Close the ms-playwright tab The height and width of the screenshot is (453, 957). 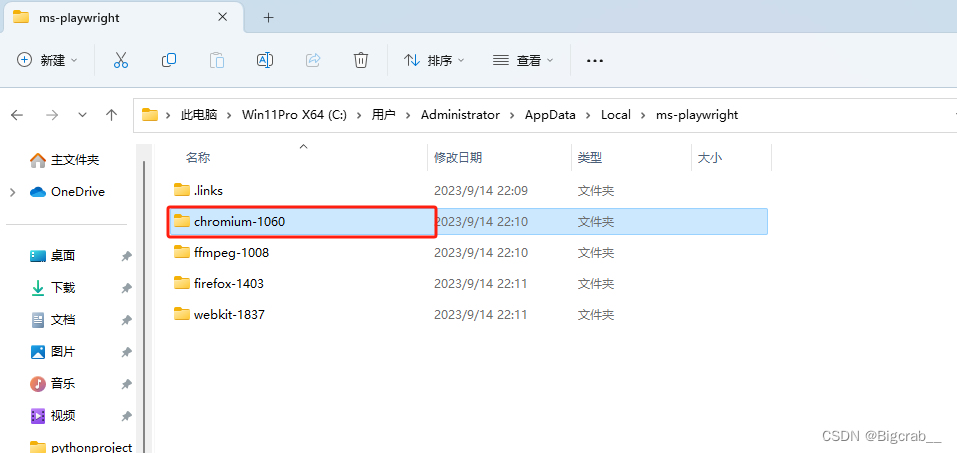[x=222, y=17]
